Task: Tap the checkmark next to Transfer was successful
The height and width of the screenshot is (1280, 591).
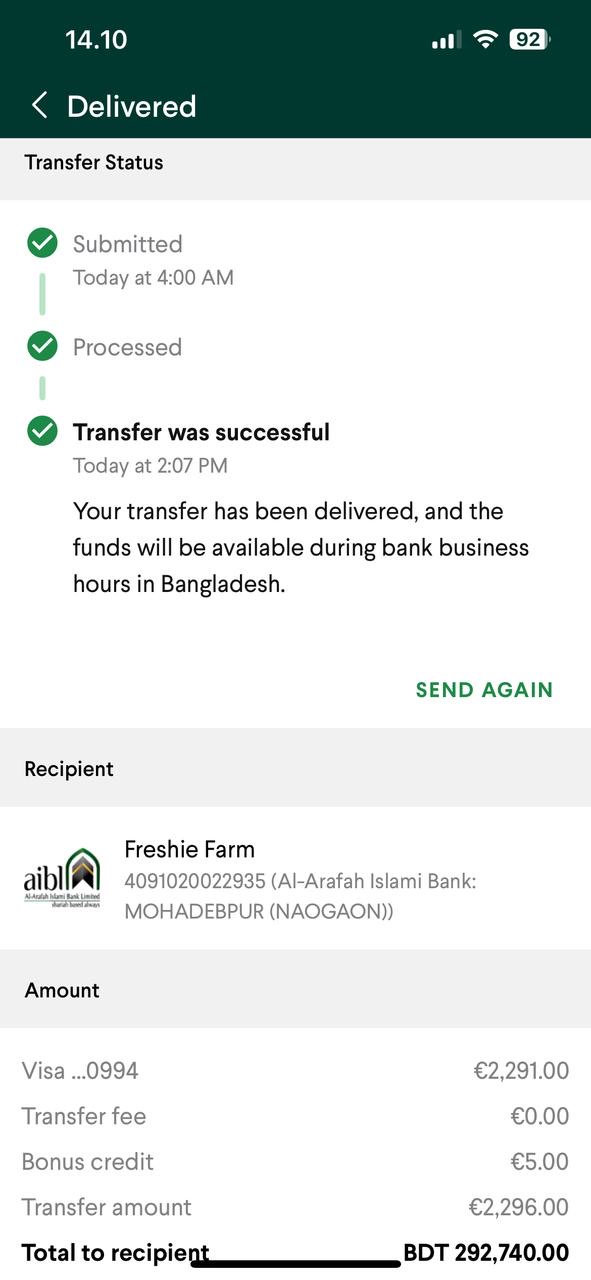Action: (x=42, y=431)
